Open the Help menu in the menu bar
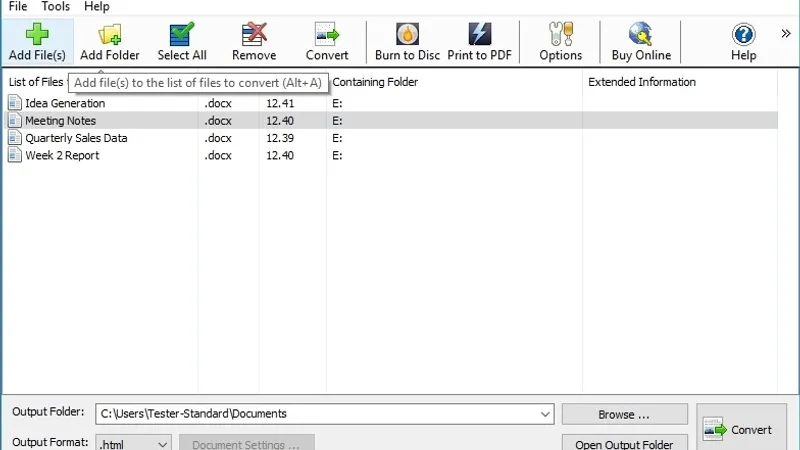800x450 pixels. [96, 6]
